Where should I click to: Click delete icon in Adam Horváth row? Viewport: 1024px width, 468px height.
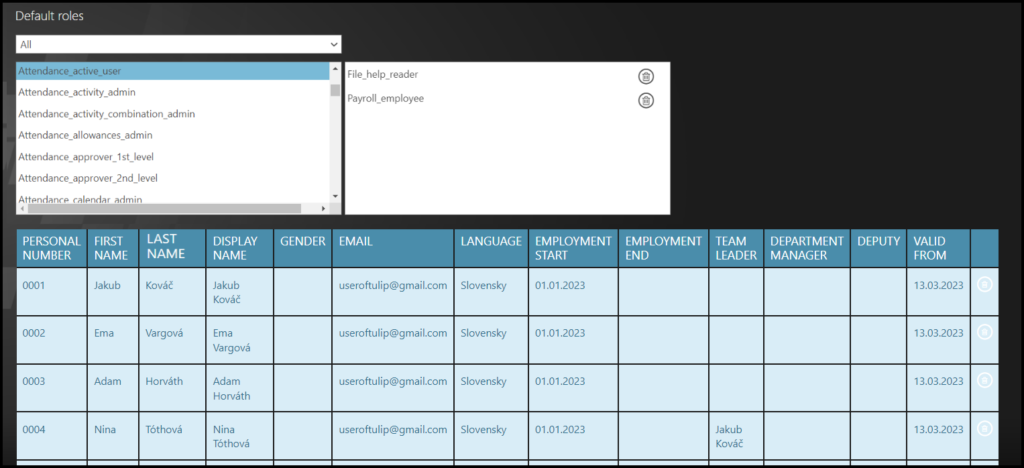coord(984,380)
